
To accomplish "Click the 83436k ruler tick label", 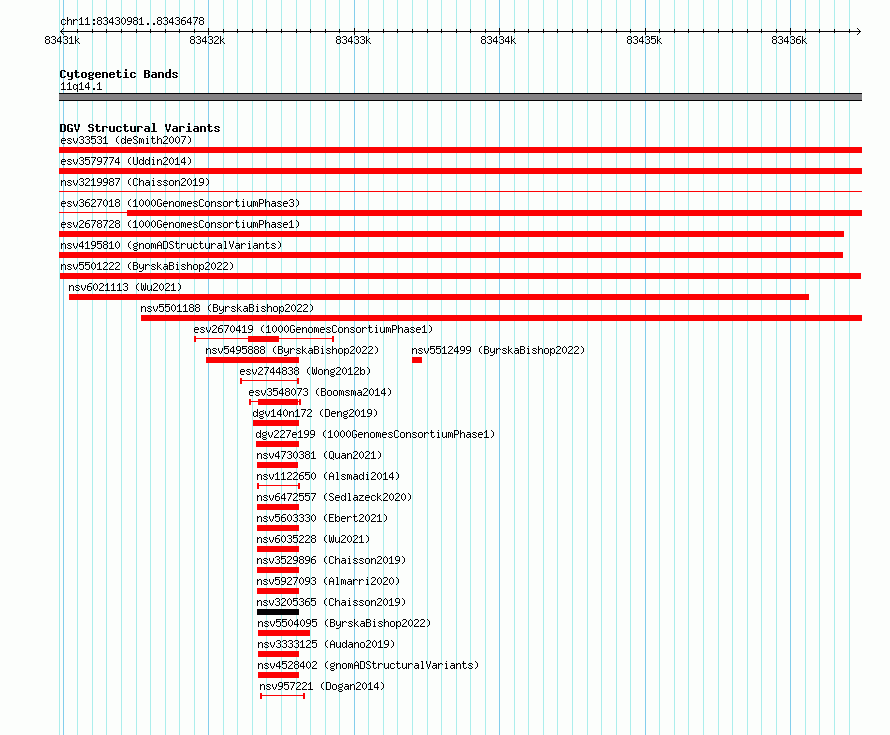I will [x=789, y=40].
